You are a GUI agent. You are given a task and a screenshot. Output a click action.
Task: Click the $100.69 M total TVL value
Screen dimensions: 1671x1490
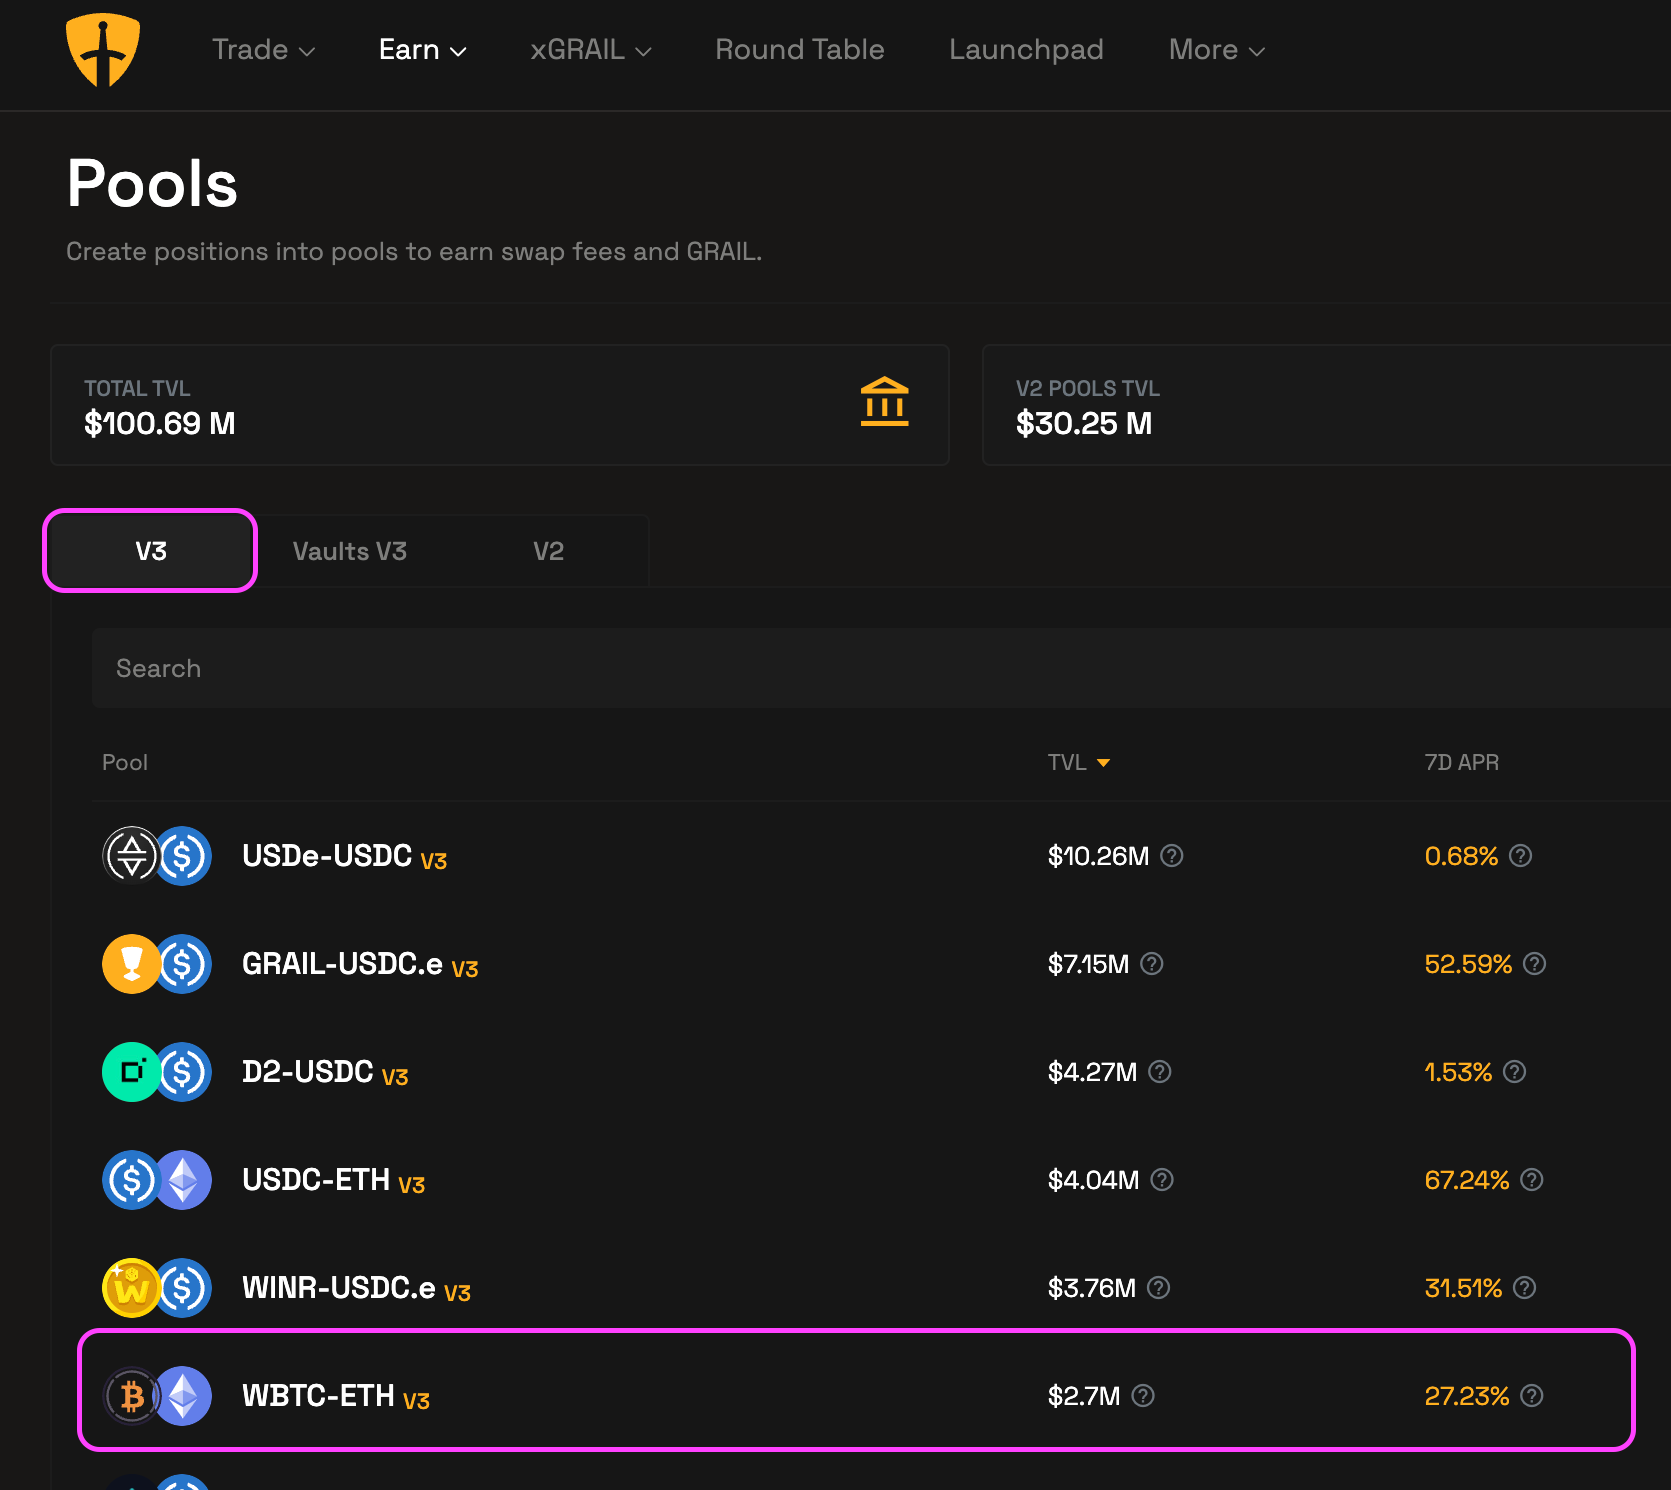(x=160, y=423)
